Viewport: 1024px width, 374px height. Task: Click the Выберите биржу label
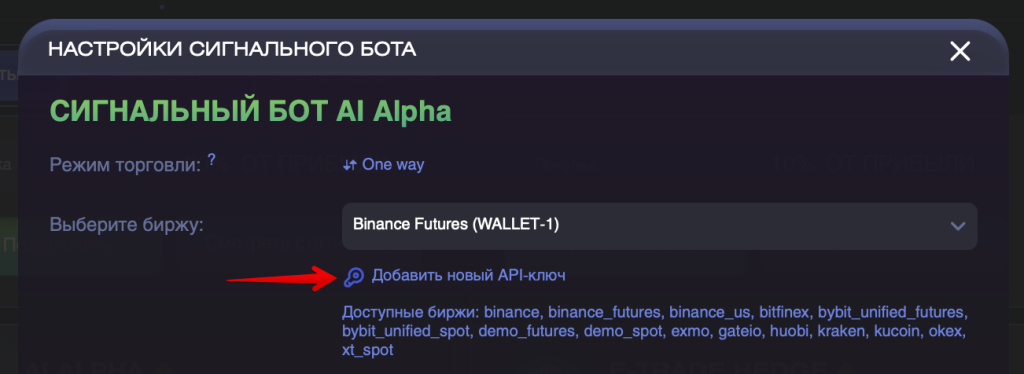click(x=127, y=226)
